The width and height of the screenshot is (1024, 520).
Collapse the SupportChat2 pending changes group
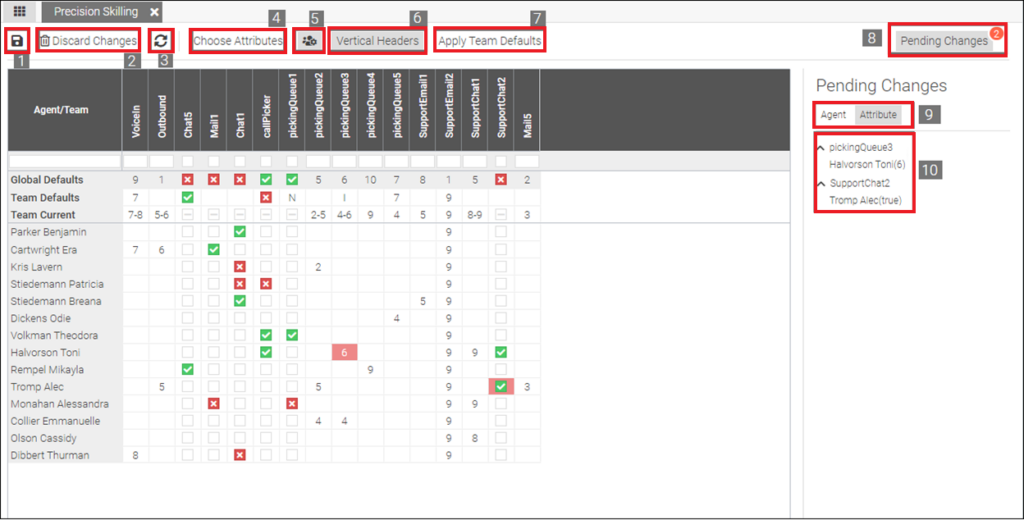[822, 184]
